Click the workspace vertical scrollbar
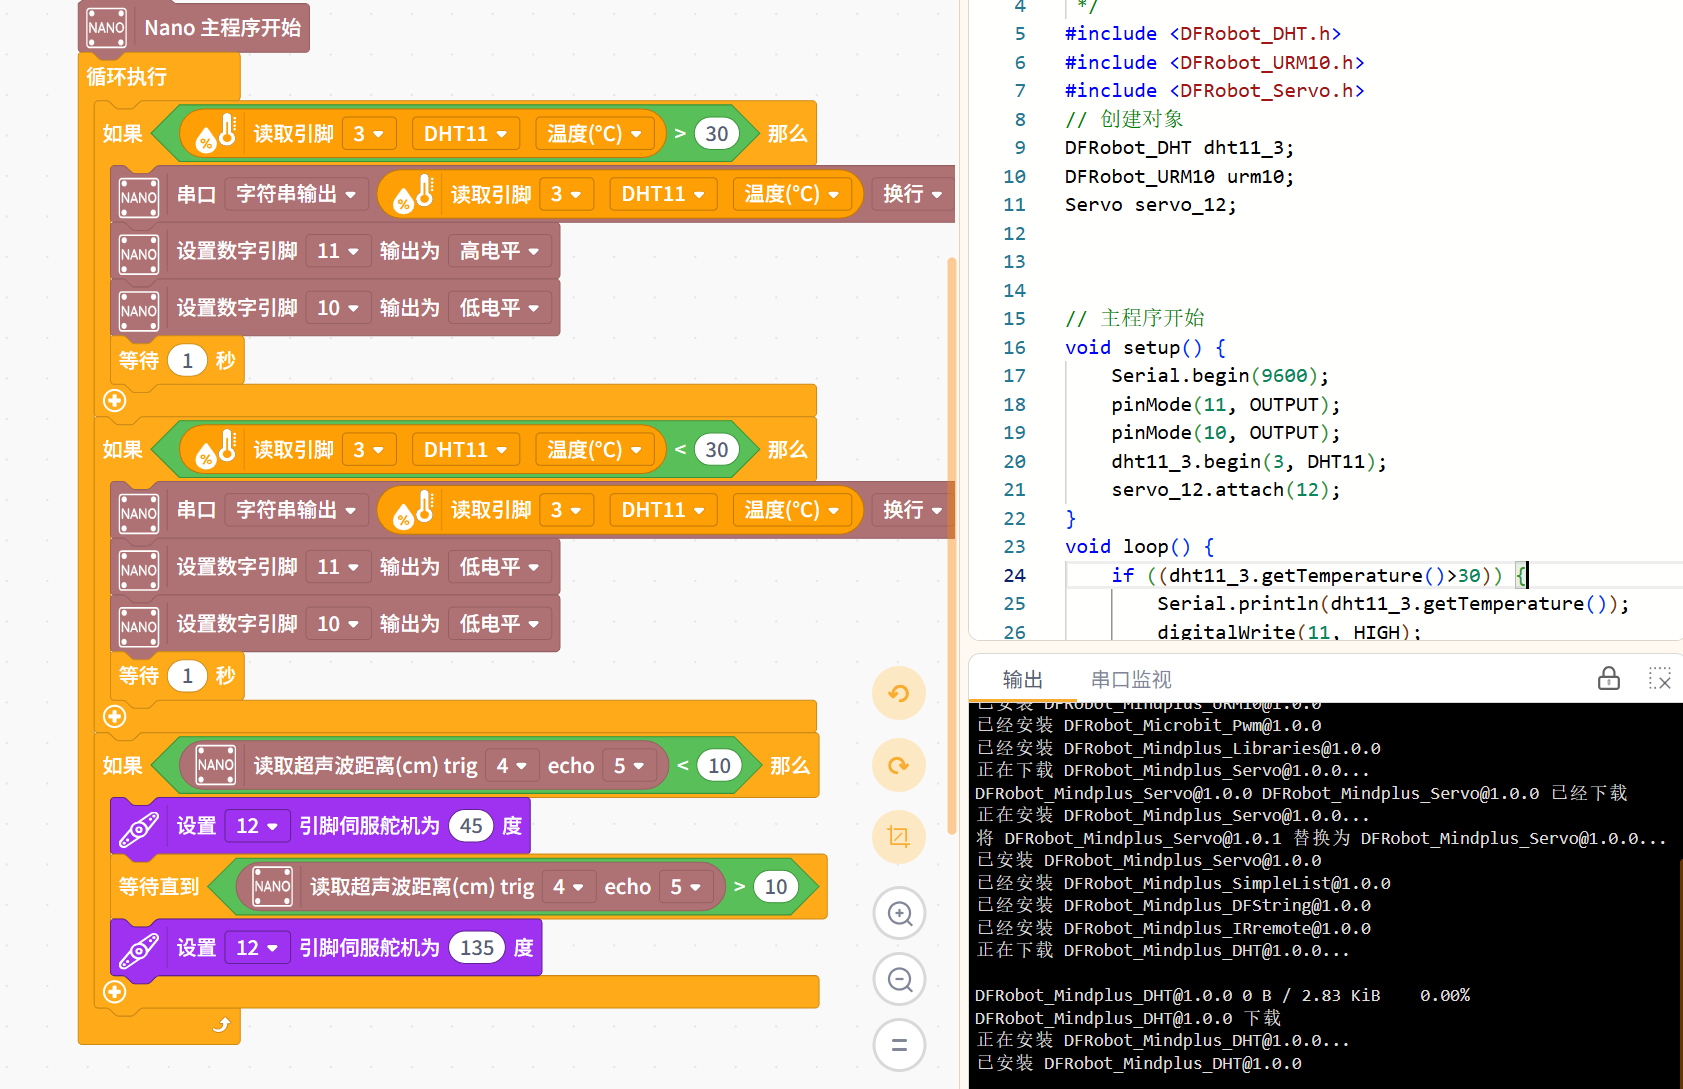The image size is (1683, 1089). [951, 540]
